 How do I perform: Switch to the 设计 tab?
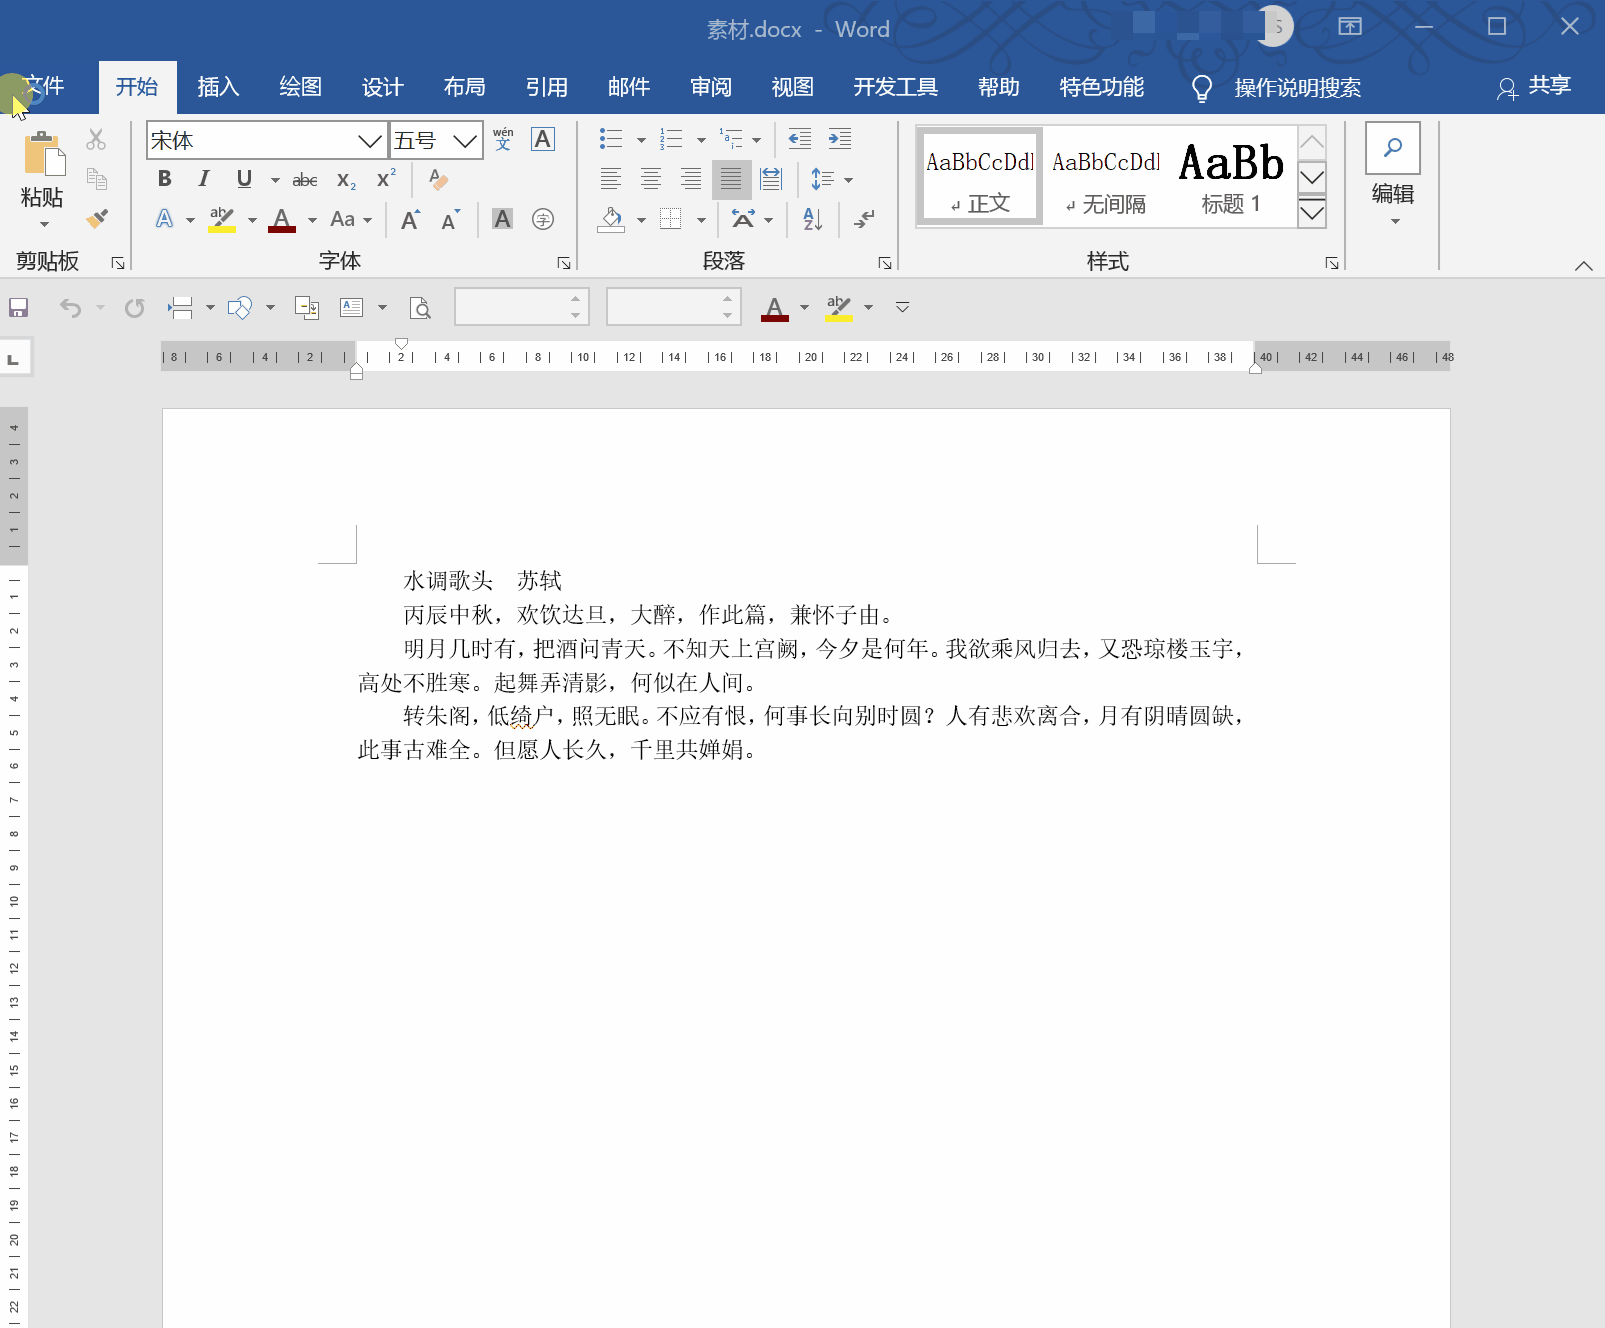pyautogui.click(x=382, y=88)
